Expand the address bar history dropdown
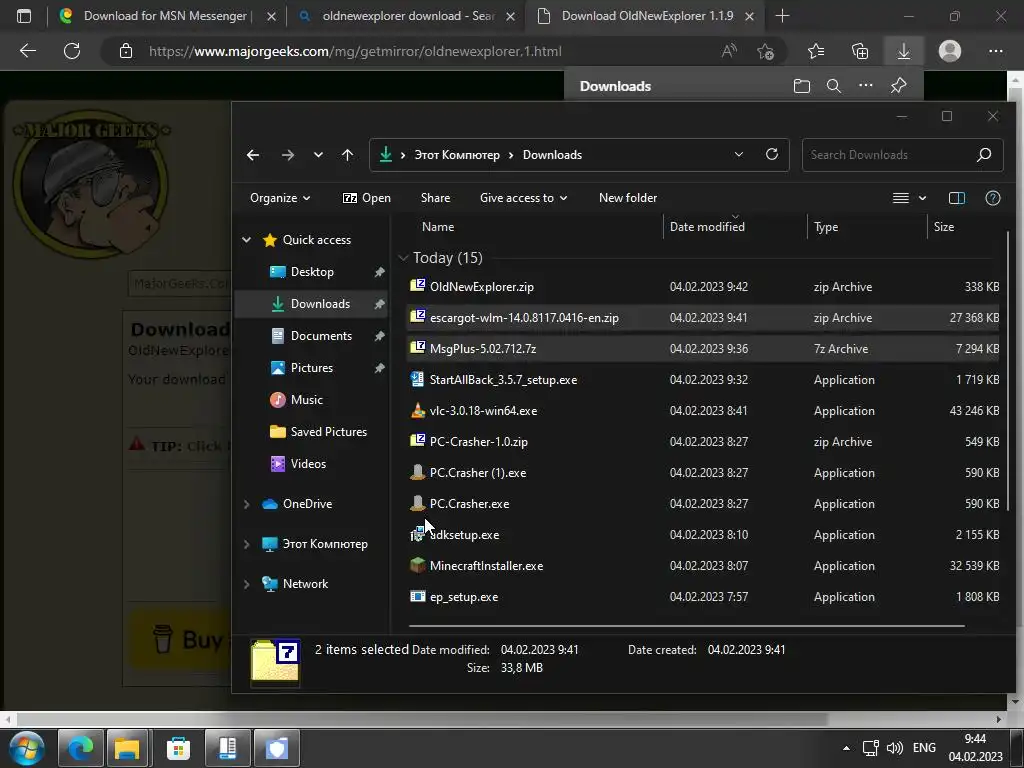 point(739,154)
